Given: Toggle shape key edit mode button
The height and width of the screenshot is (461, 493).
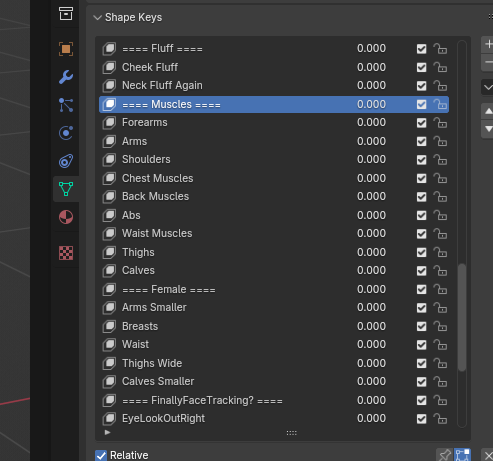Looking at the screenshot, I should [x=462, y=455].
